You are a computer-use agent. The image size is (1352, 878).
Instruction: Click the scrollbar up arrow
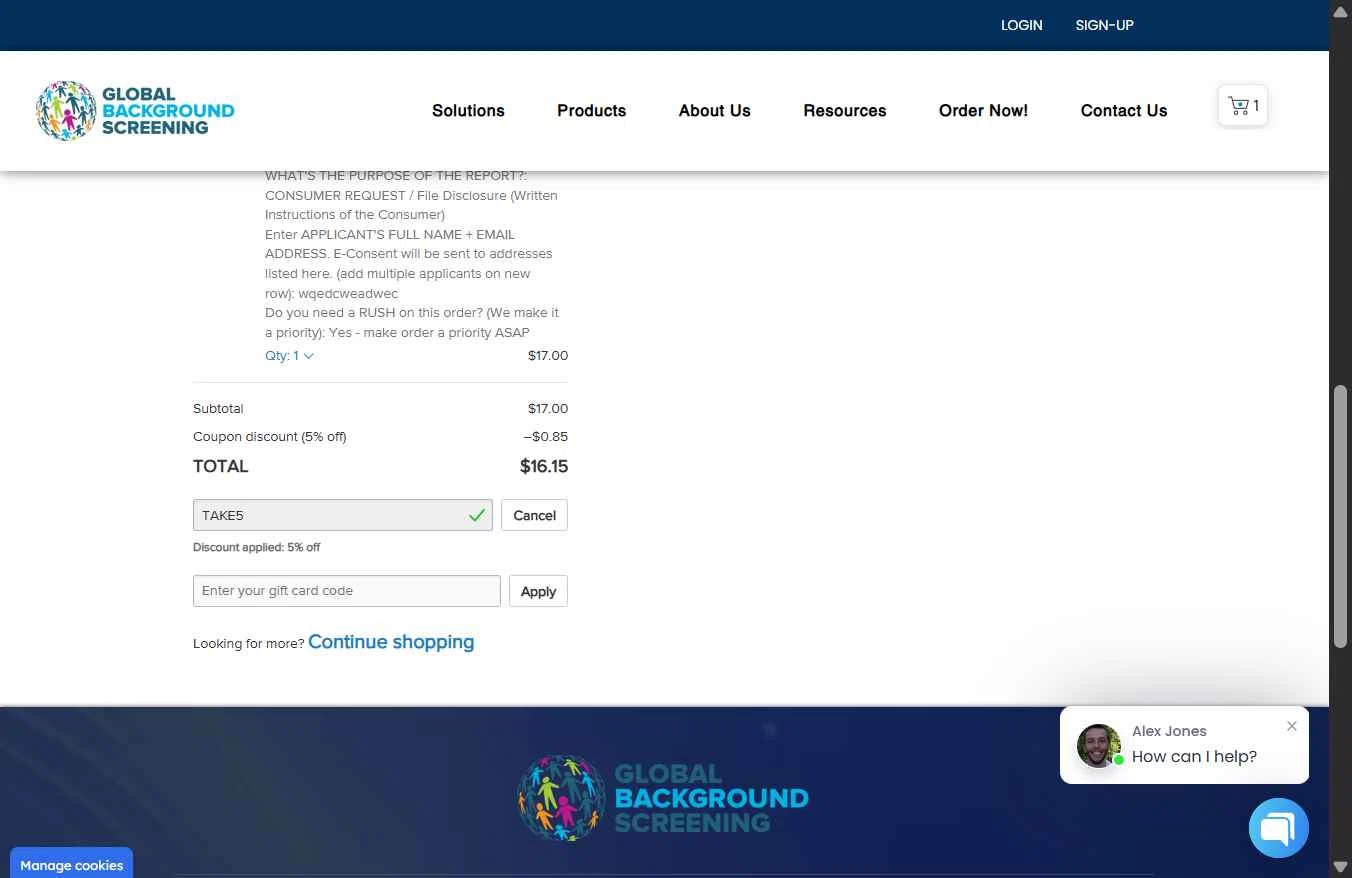click(x=1341, y=11)
